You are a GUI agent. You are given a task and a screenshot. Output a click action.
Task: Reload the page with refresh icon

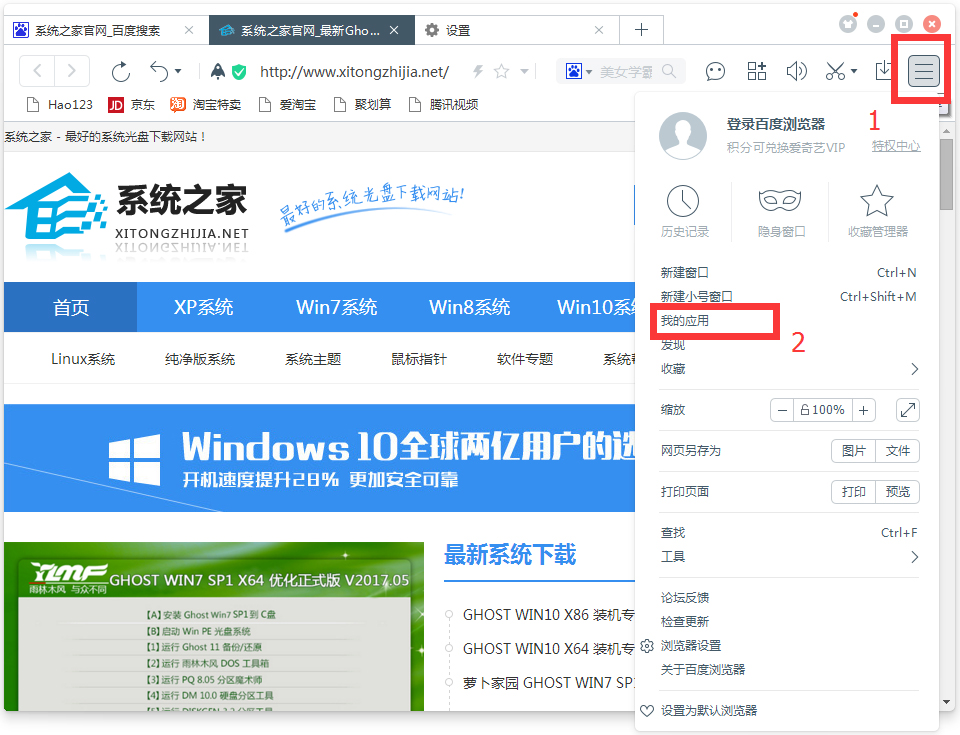(x=121, y=72)
